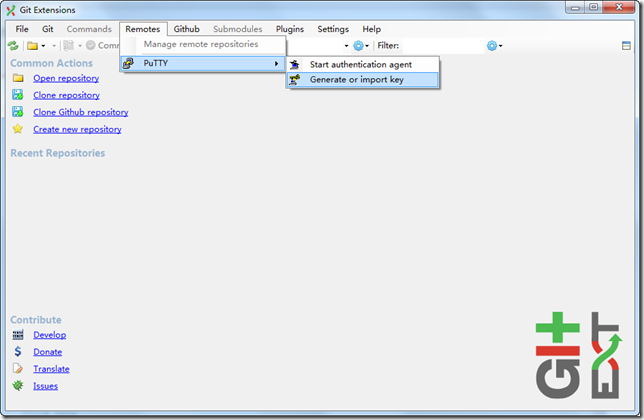The image size is (644, 420).
Task: Open the Open repository link
Action: click(66, 78)
